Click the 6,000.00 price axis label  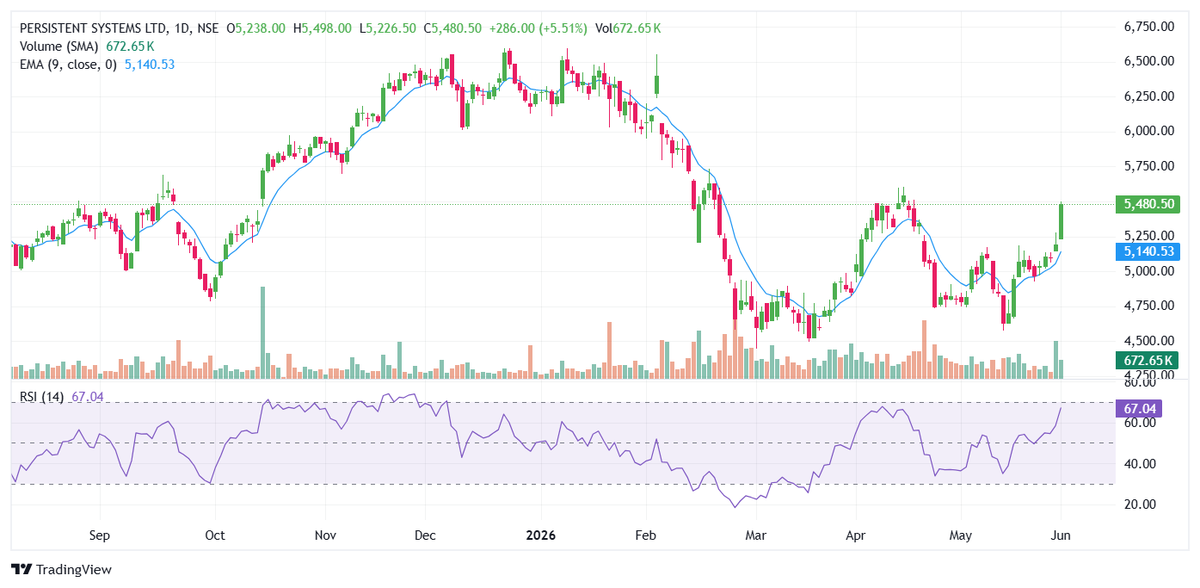coord(1148,131)
